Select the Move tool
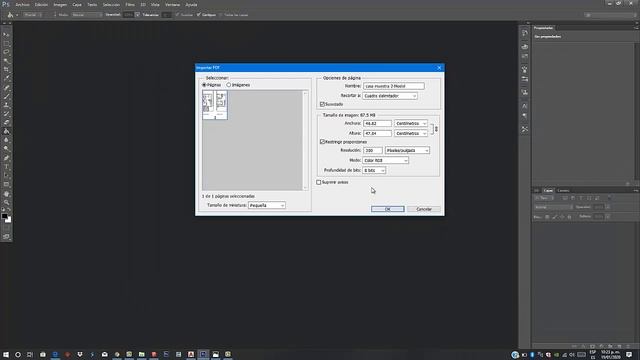 [x=6, y=35]
